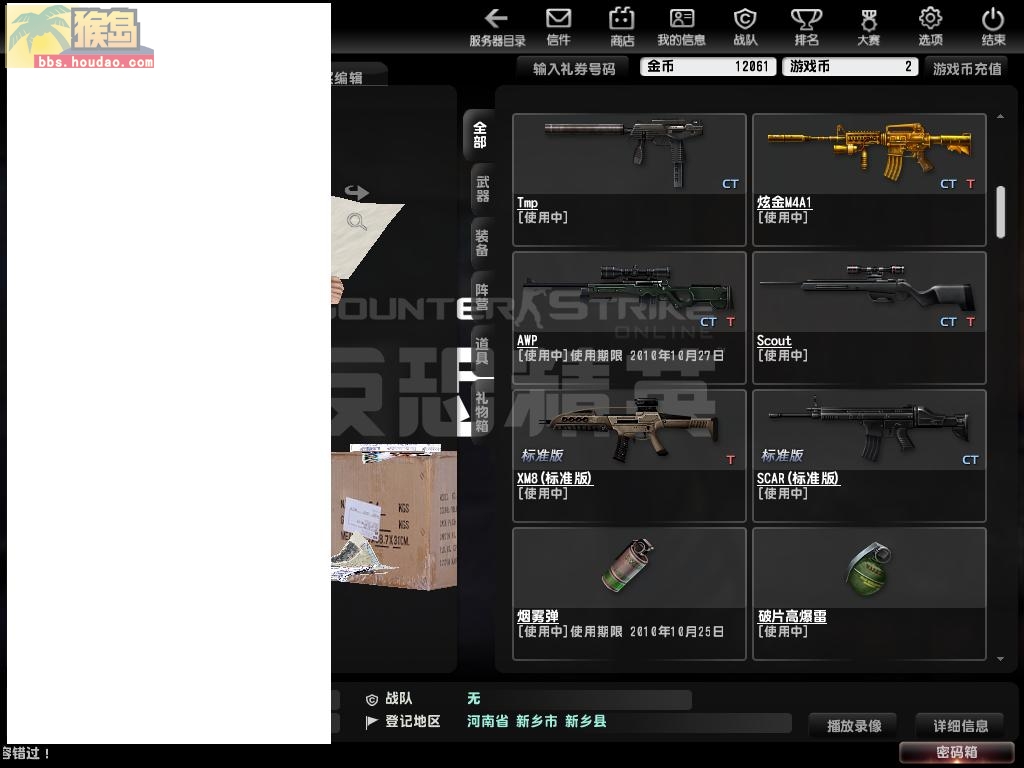Viewport: 1024px width, 768px height.
Task: Click the magnifier icon on character preview
Action: point(357,222)
